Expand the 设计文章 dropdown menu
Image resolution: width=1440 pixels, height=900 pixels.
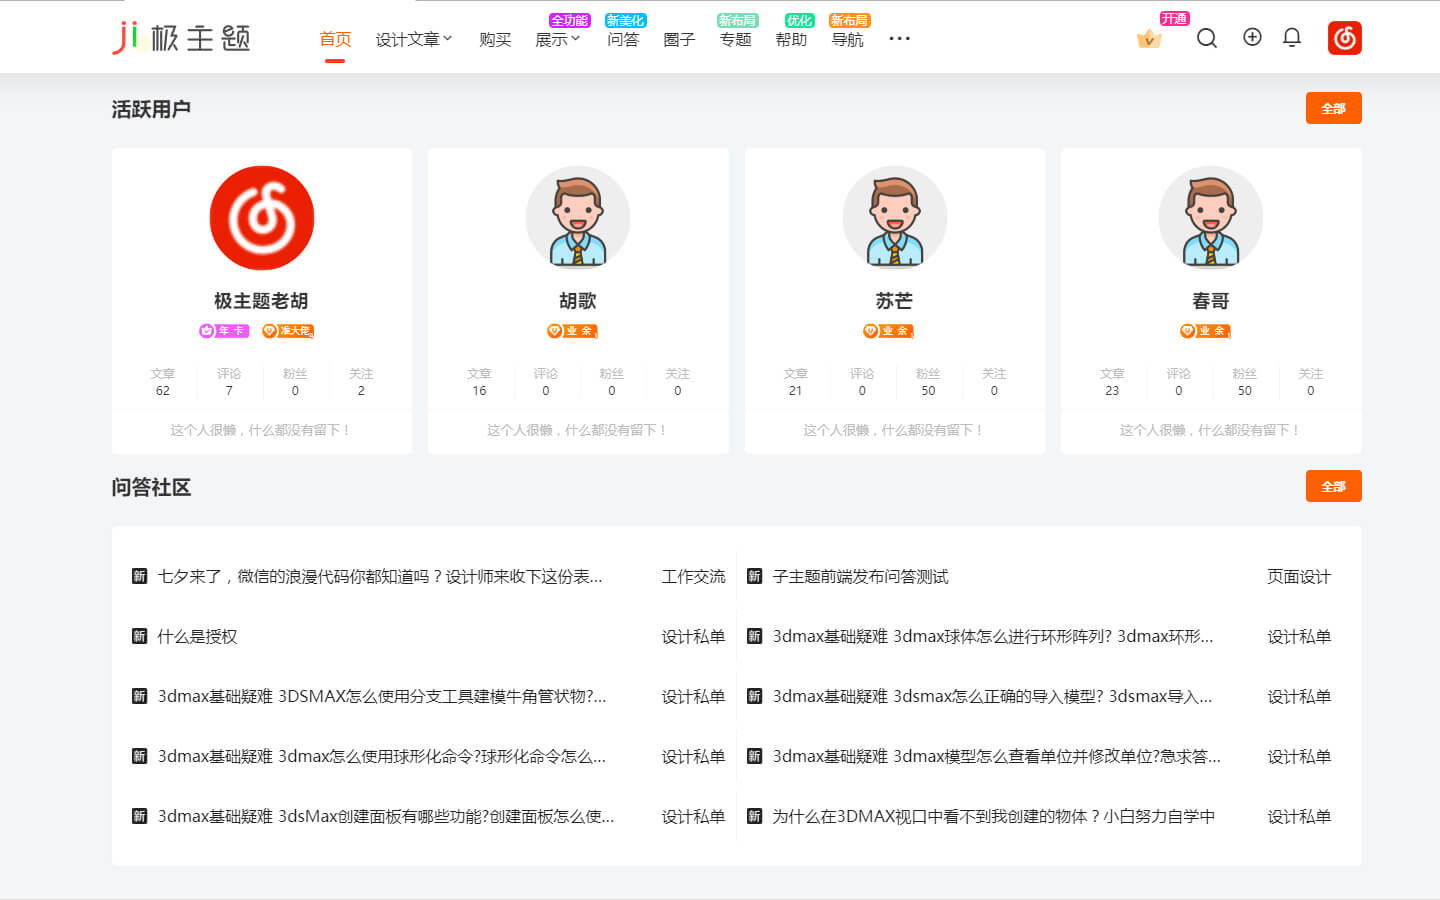(414, 39)
